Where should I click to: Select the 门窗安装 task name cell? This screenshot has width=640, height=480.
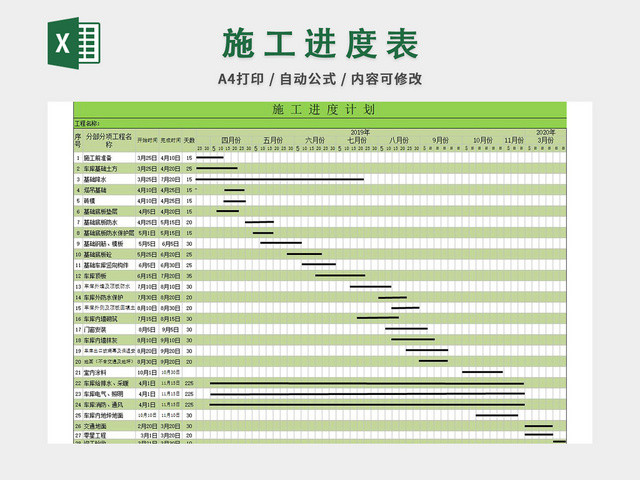pos(109,329)
